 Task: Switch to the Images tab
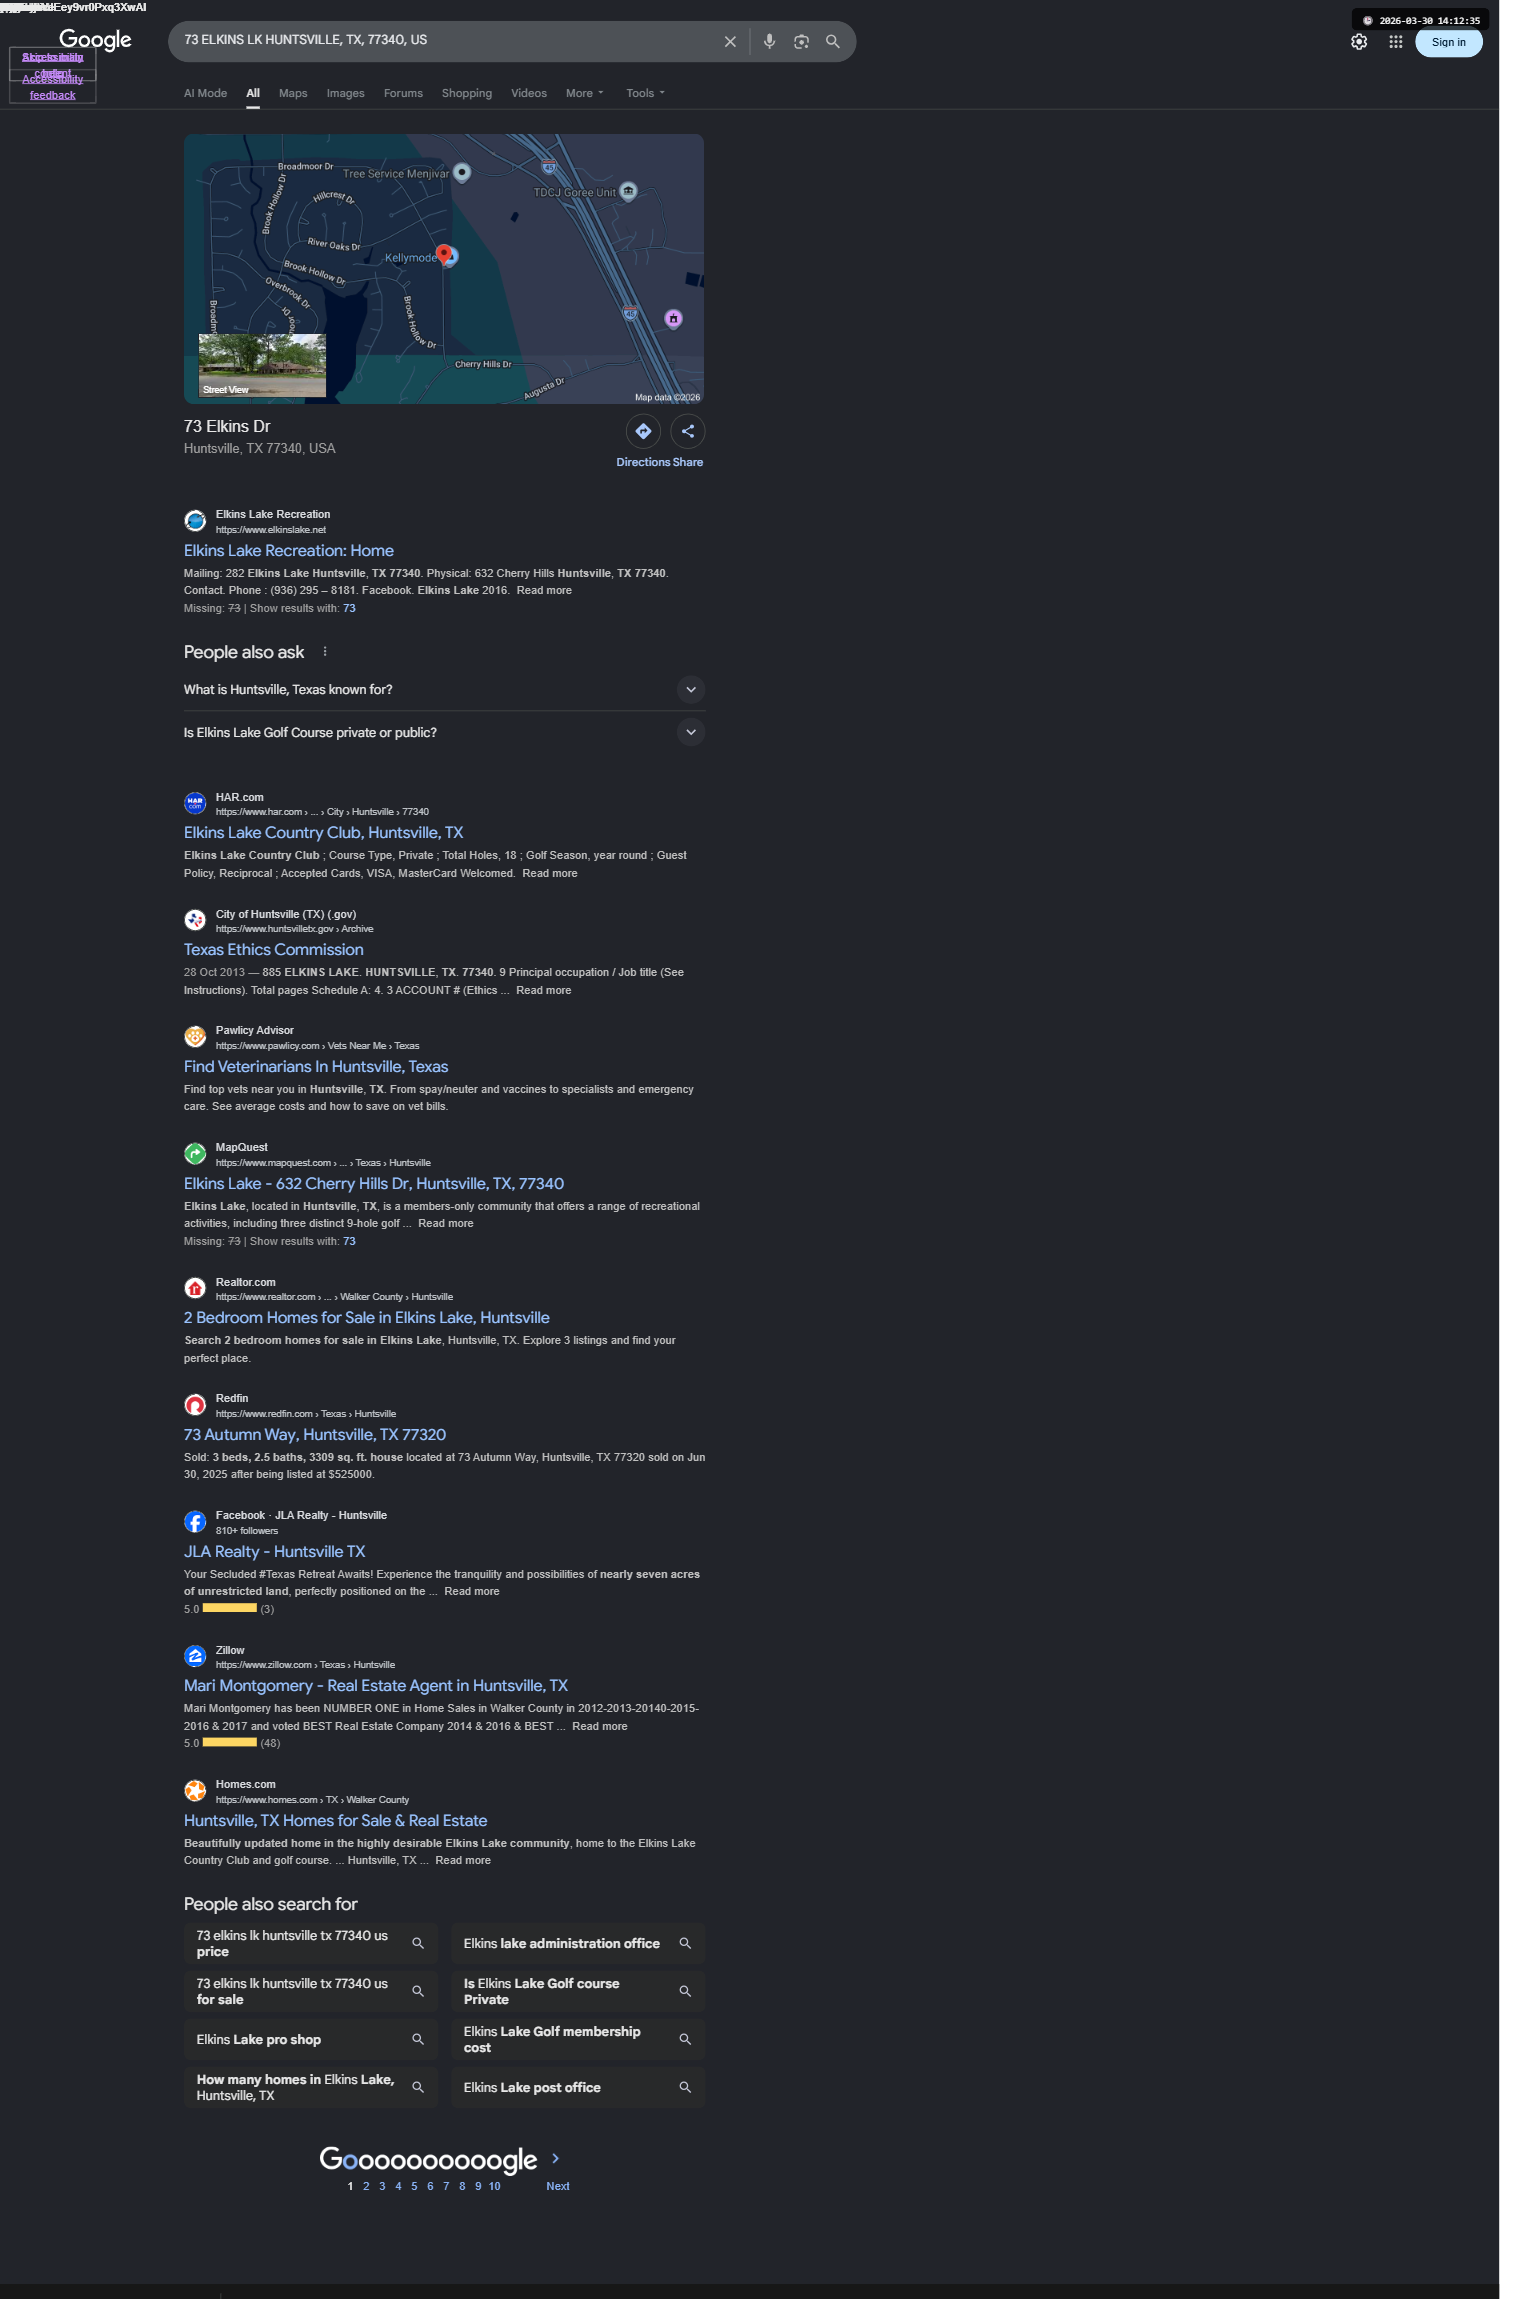coord(345,93)
